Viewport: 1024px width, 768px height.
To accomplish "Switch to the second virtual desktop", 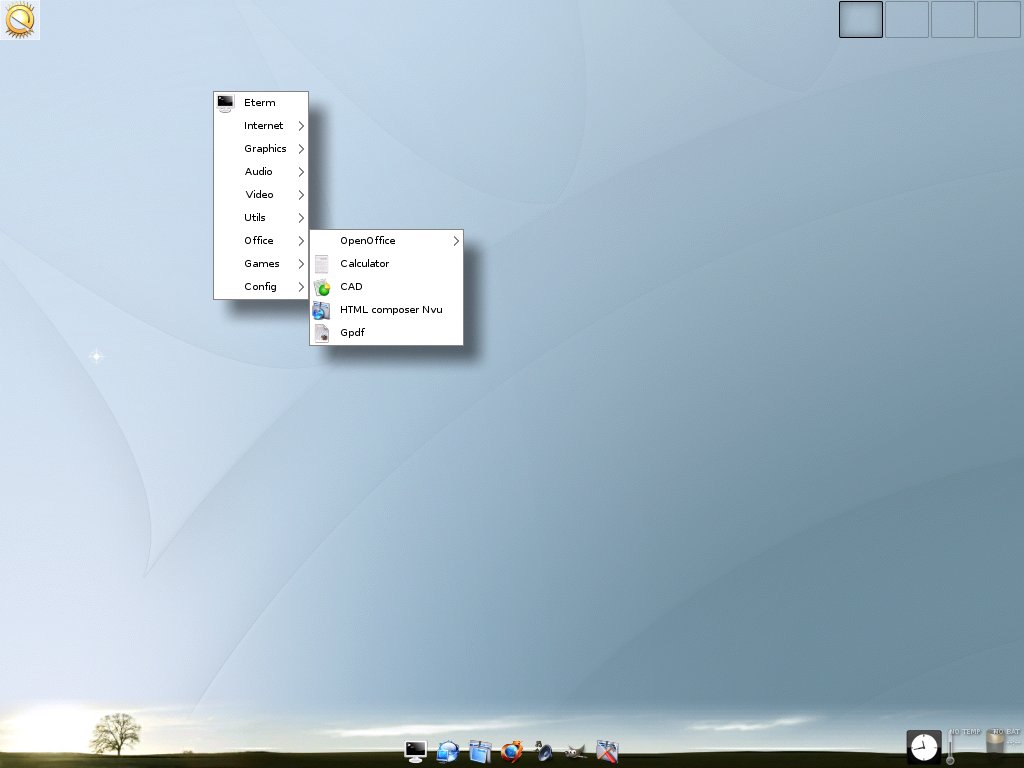I will click(907, 19).
